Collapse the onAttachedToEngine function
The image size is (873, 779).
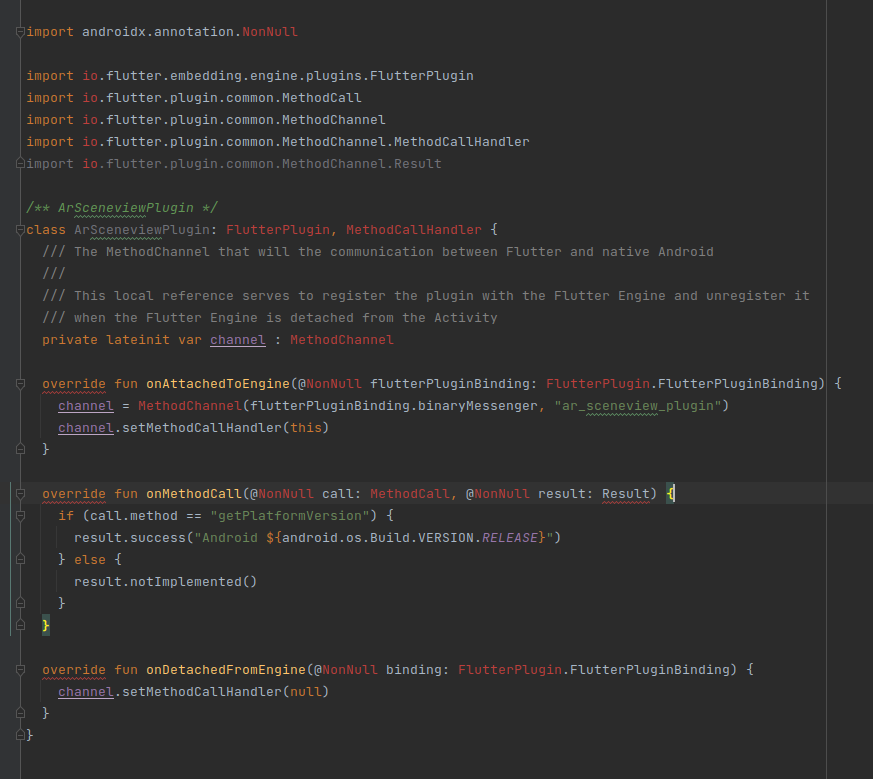(x=20, y=384)
